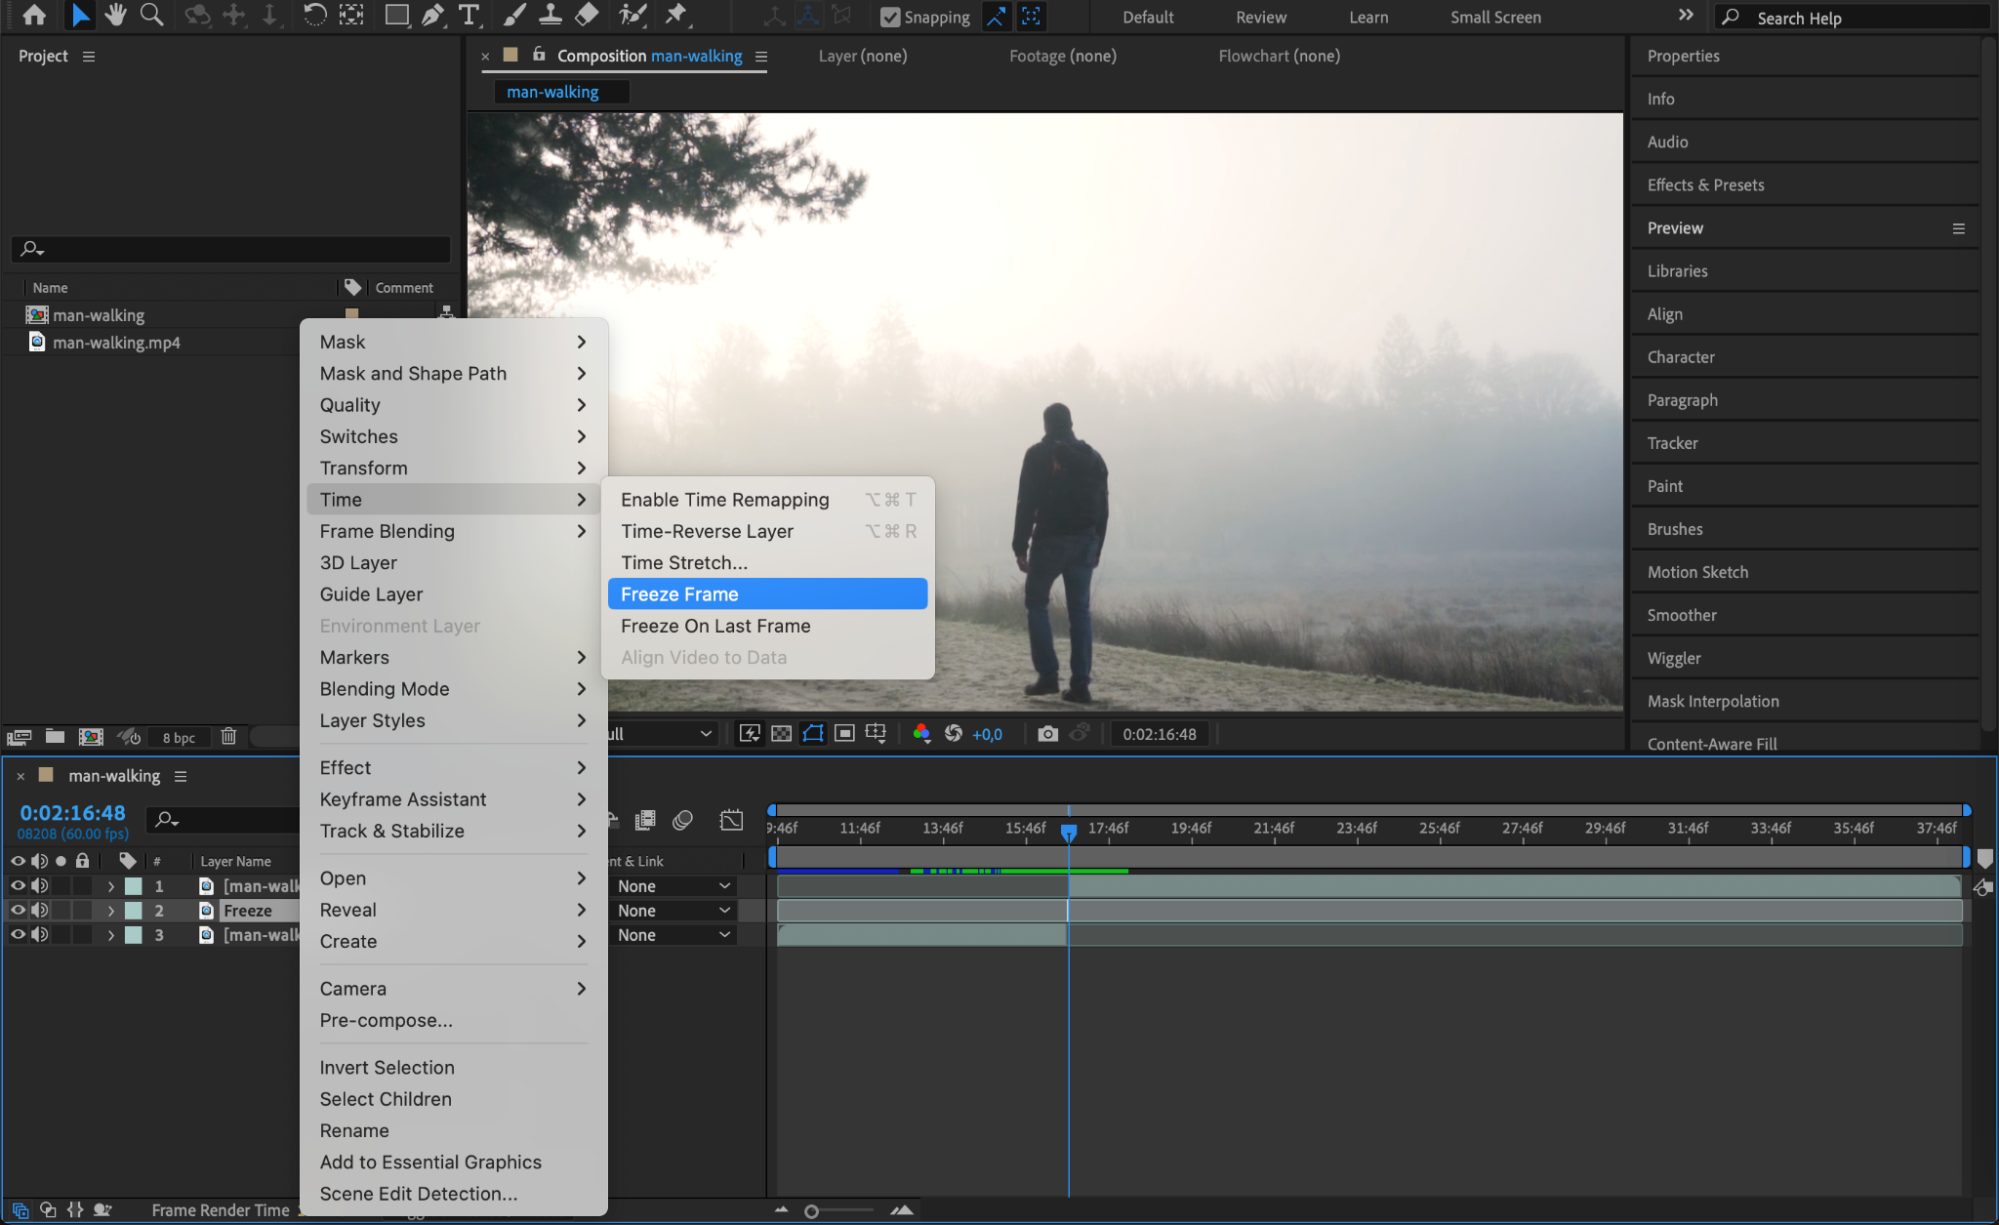Choose Freeze On Last Frame
Viewport: 1999px width, 1225px height.
pyautogui.click(x=715, y=626)
